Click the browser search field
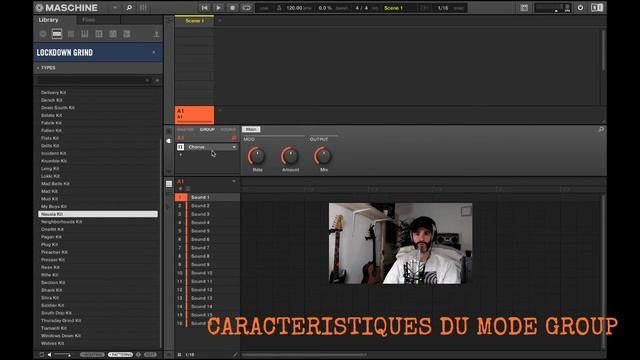Screen dimensions: 640x360 click(93, 80)
